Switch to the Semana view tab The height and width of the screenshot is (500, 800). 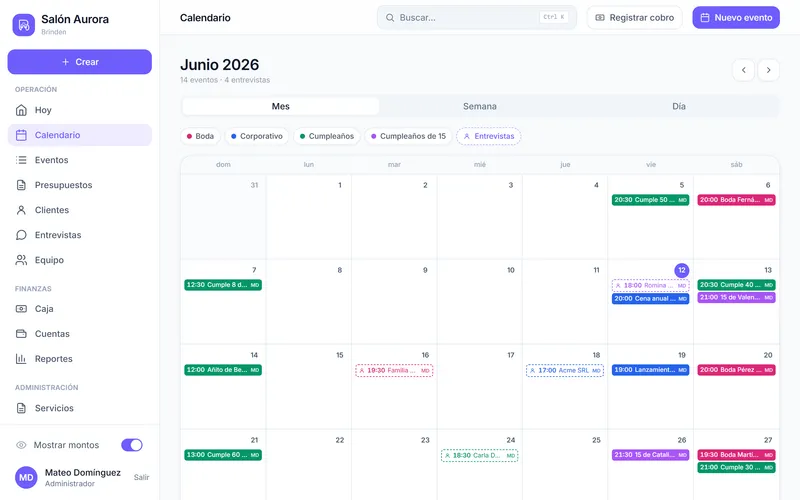point(480,106)
